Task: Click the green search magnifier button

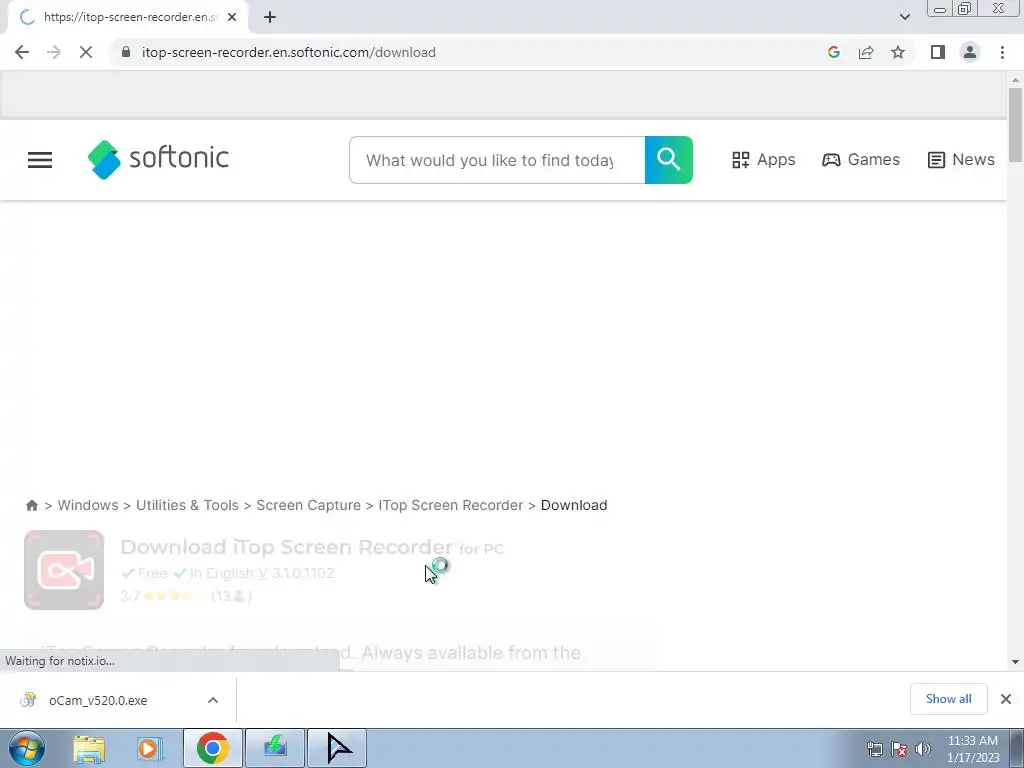Action: pos(668,160)
